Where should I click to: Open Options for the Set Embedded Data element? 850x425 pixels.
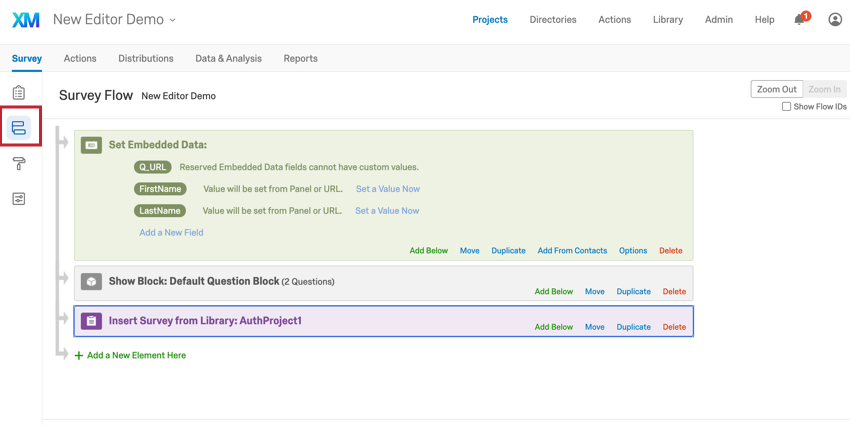632,251
